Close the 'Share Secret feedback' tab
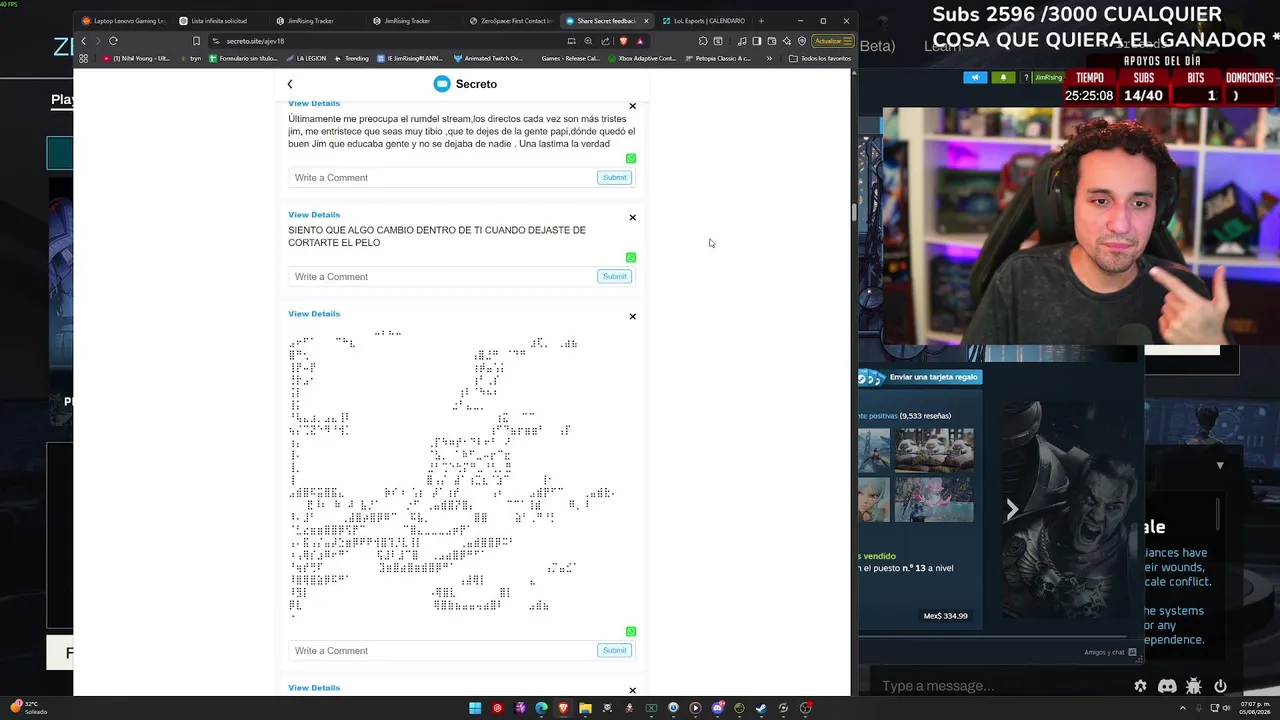 pos(646,21)
